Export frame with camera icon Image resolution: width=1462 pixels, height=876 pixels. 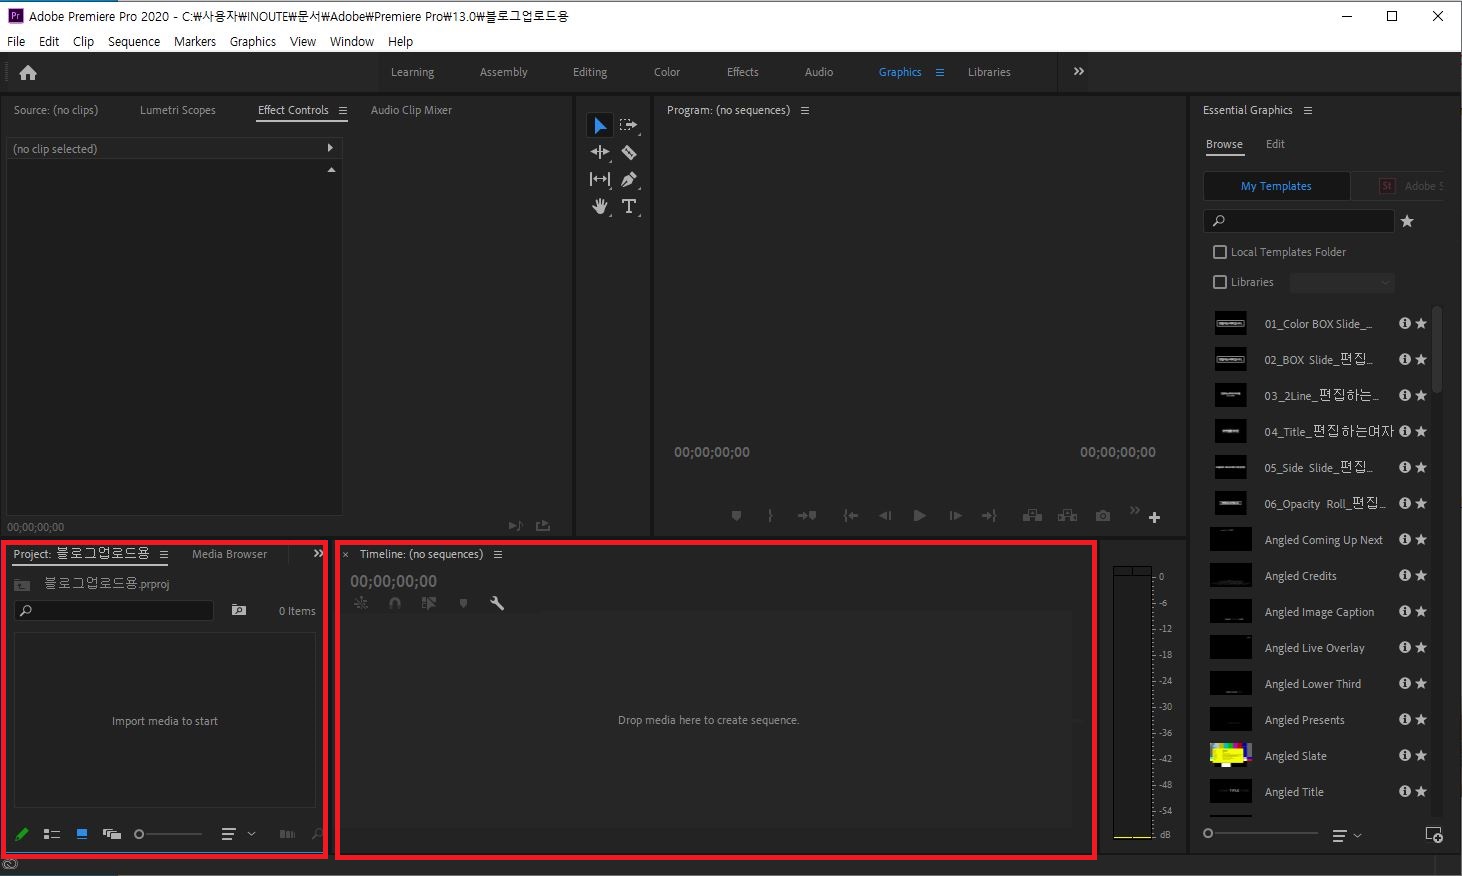tap(1102, 516)
